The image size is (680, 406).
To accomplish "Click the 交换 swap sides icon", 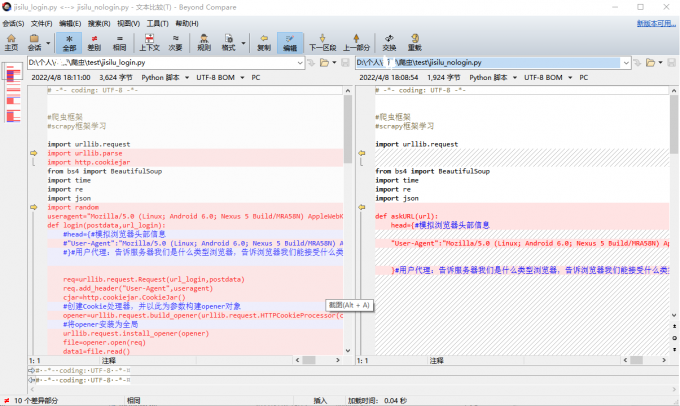I will click(389, 43).
